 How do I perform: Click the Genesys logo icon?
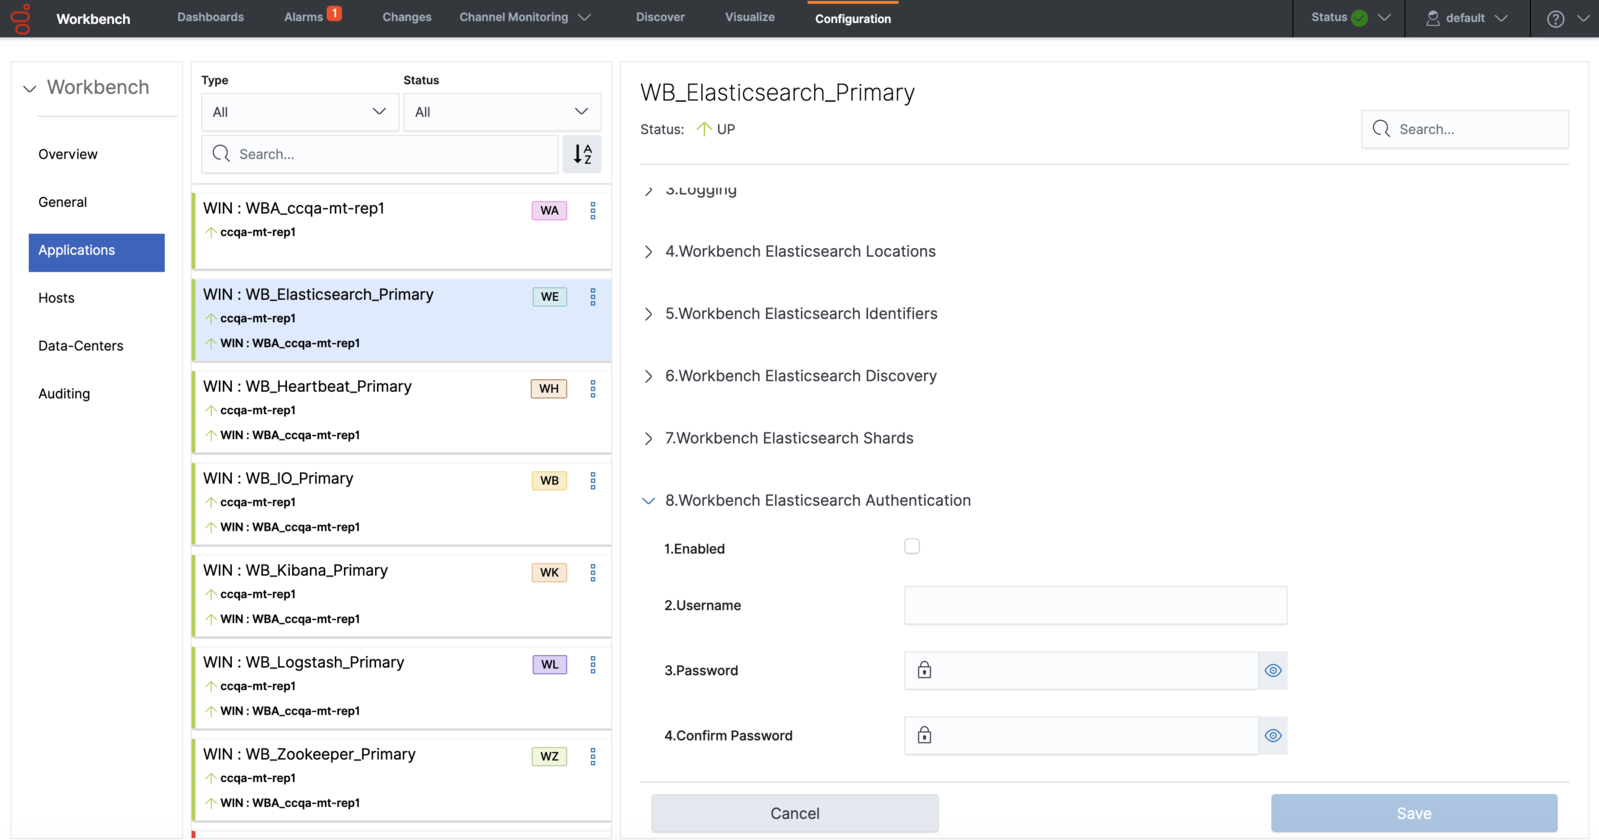(x=21, y=19)
